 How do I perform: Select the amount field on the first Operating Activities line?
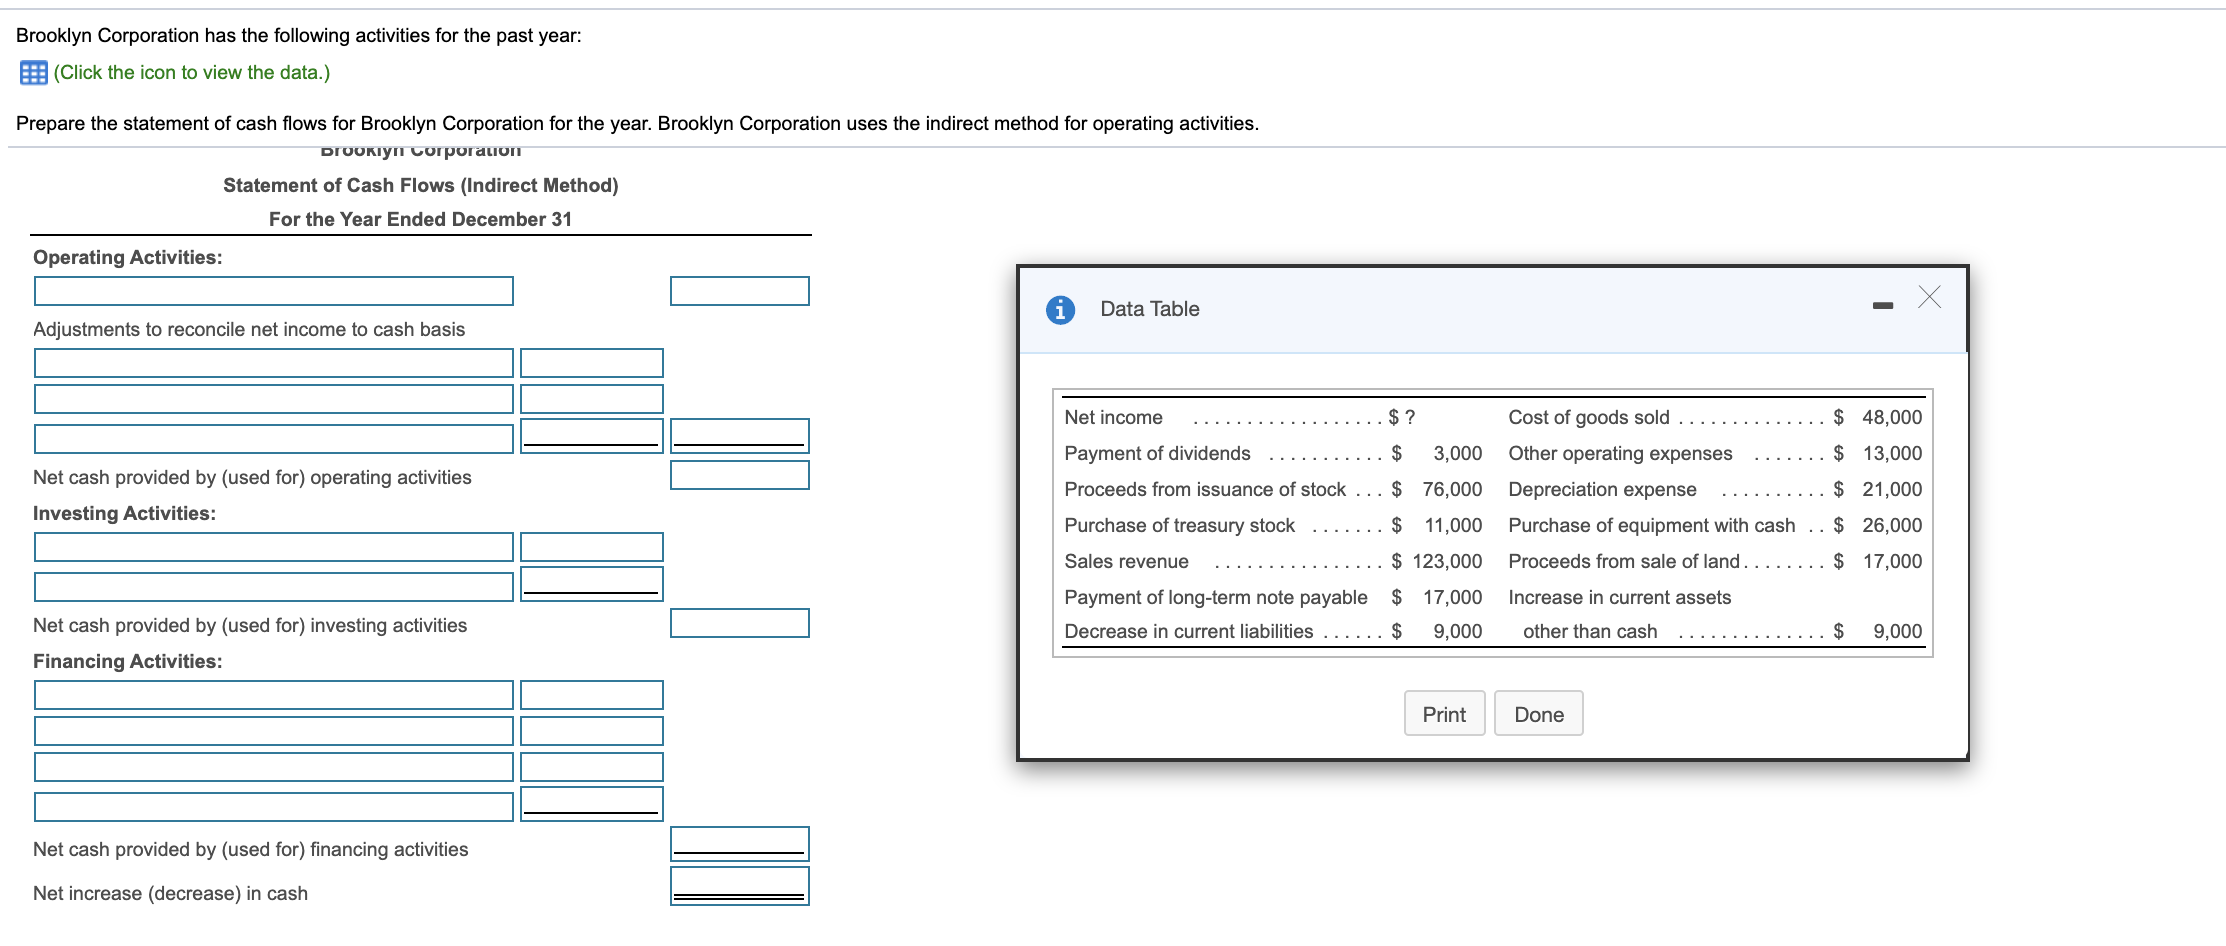point(740,291)
